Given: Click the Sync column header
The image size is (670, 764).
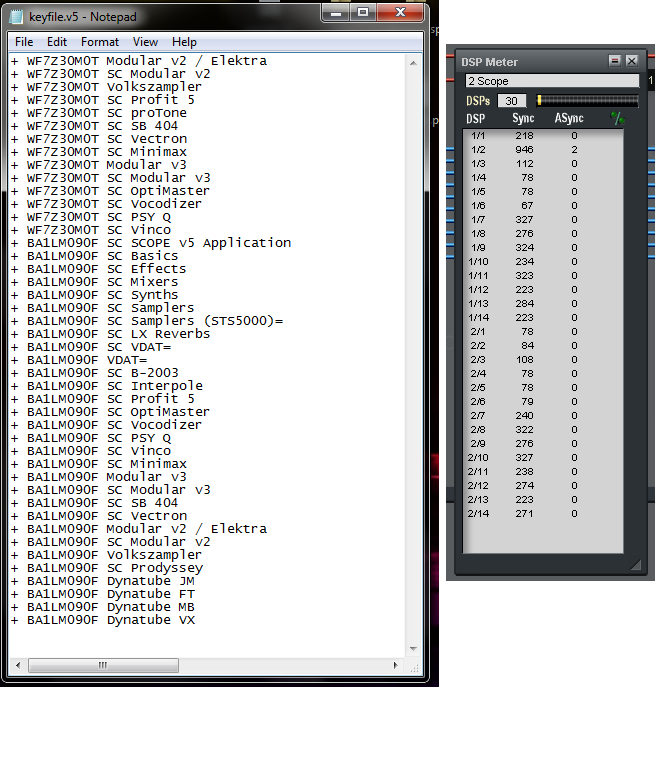Looking at the screenshot, I should click(x=523, y=119).
